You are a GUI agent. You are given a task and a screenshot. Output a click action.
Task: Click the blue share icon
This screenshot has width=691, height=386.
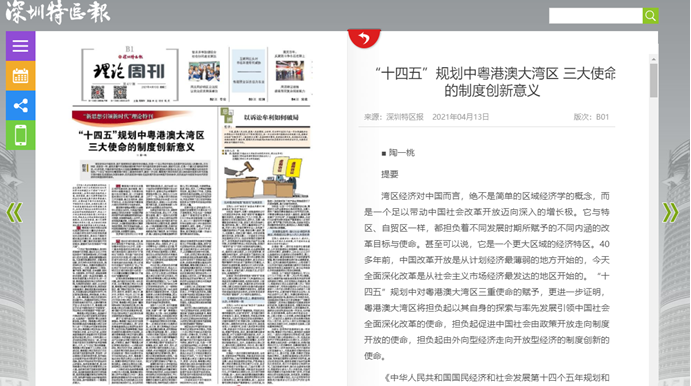(20, 105)
